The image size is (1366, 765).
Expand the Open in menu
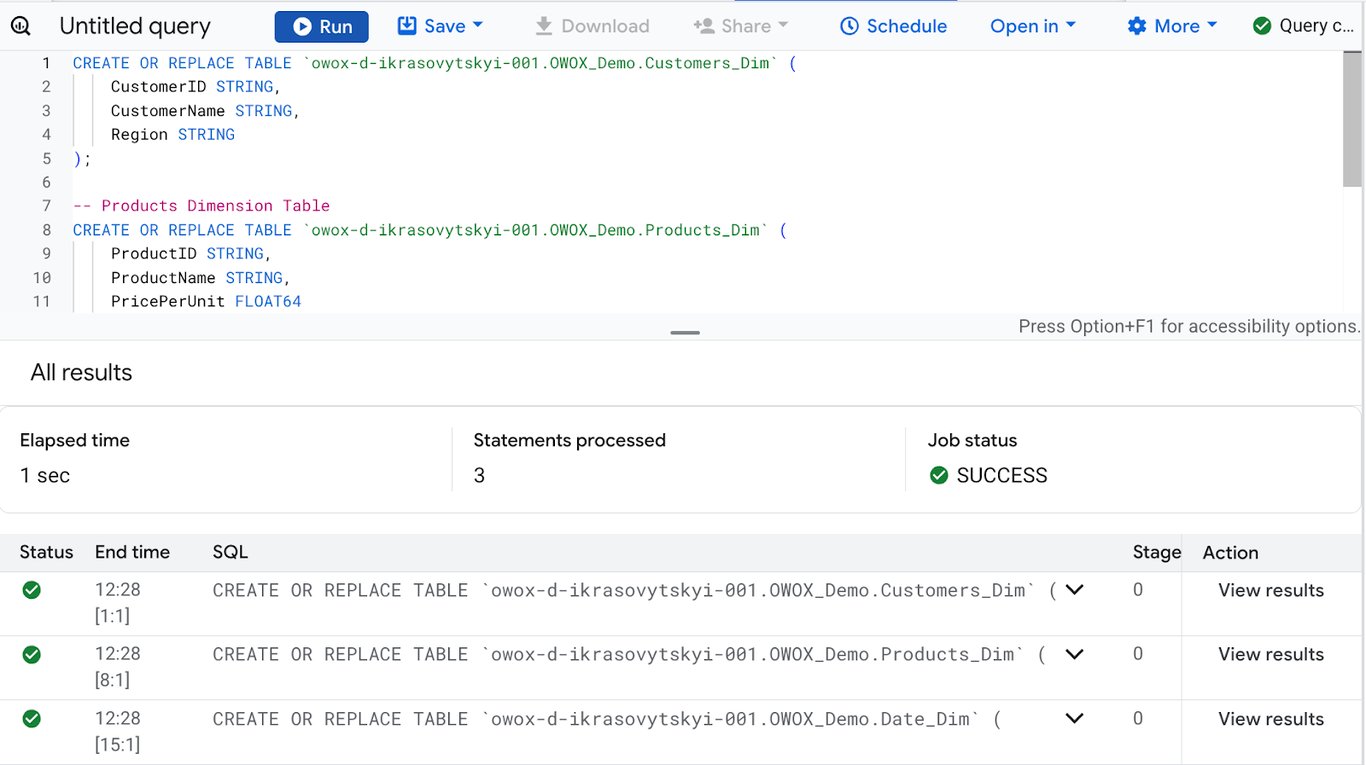click(x=1033, y=26)
